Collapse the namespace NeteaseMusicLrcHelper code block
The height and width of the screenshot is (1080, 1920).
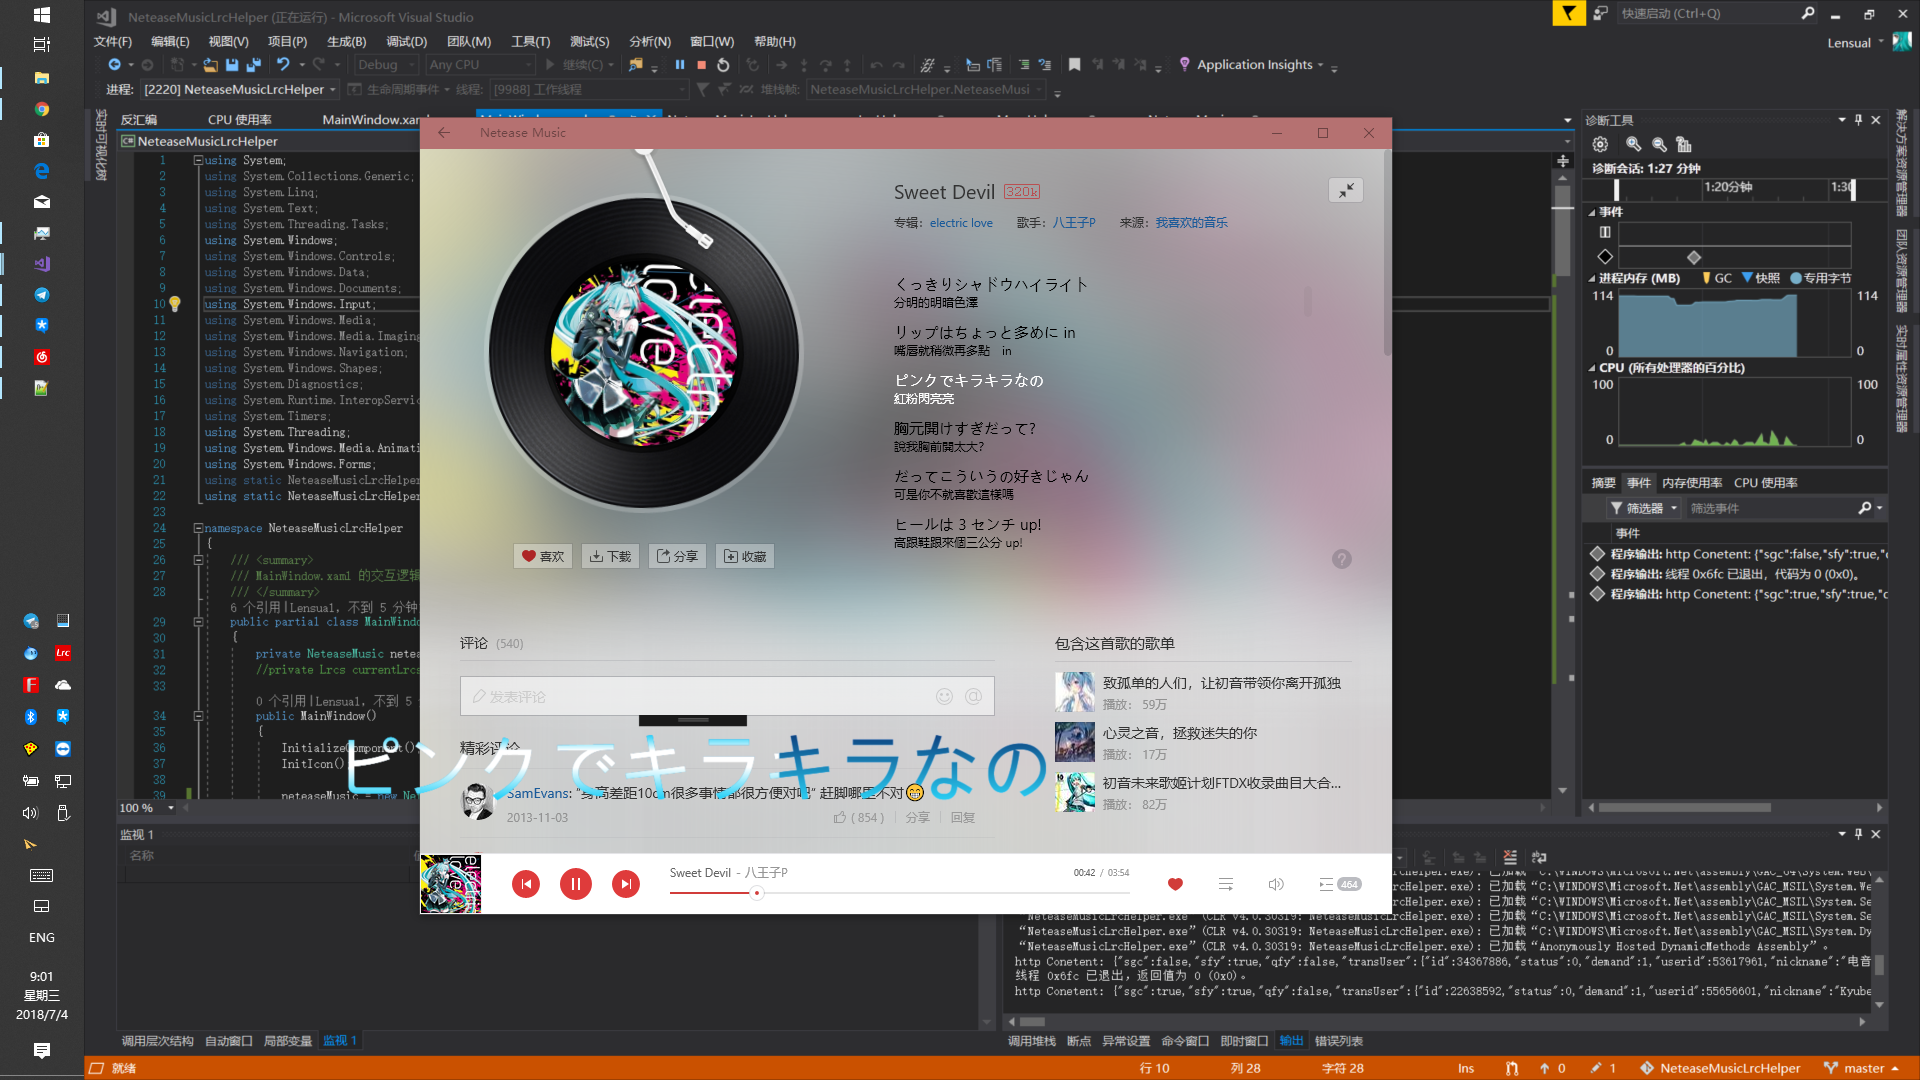click(198, 528)
